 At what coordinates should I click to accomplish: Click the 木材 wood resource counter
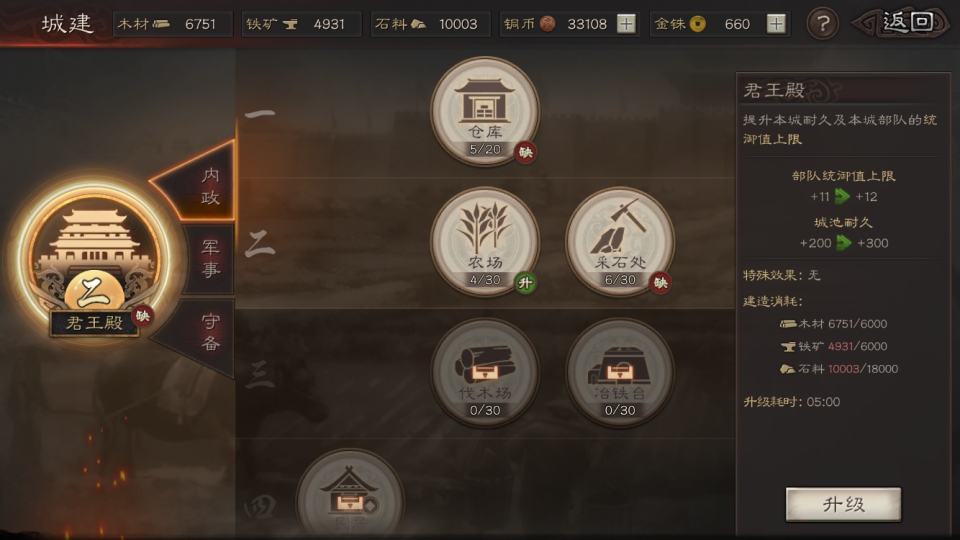(x=173, y=24)
